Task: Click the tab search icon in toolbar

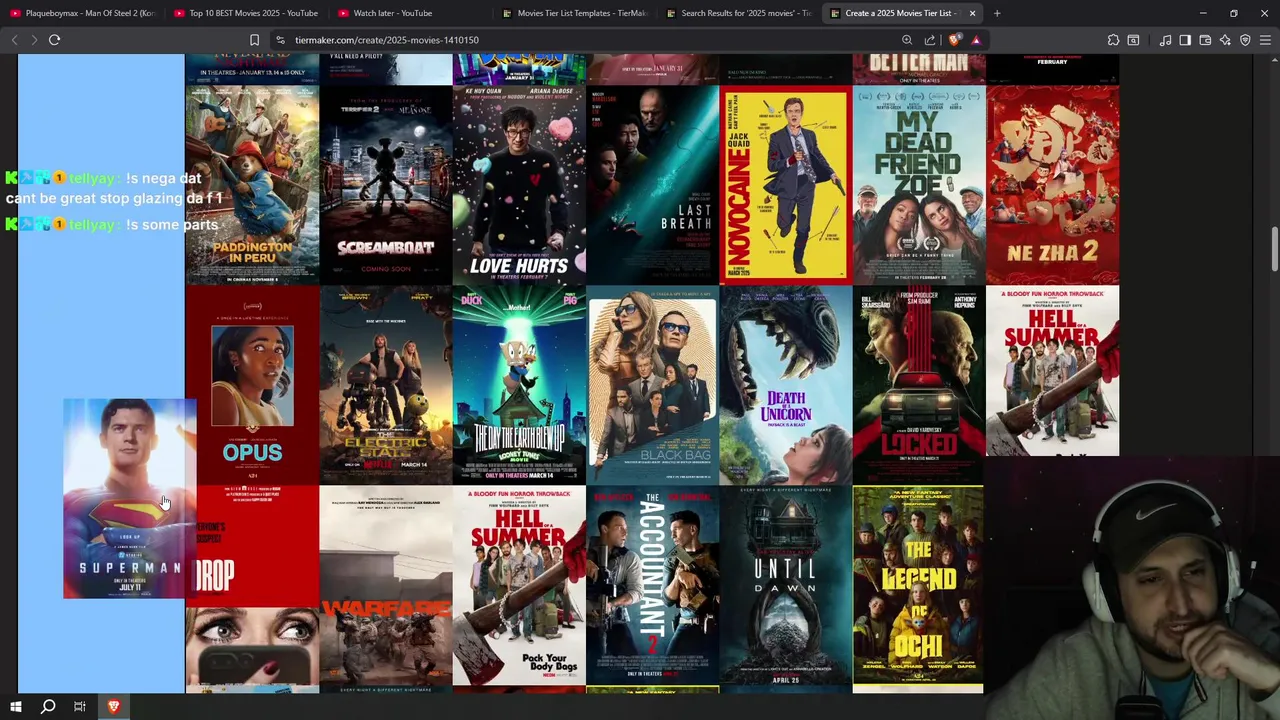Action: (1133, 40)
